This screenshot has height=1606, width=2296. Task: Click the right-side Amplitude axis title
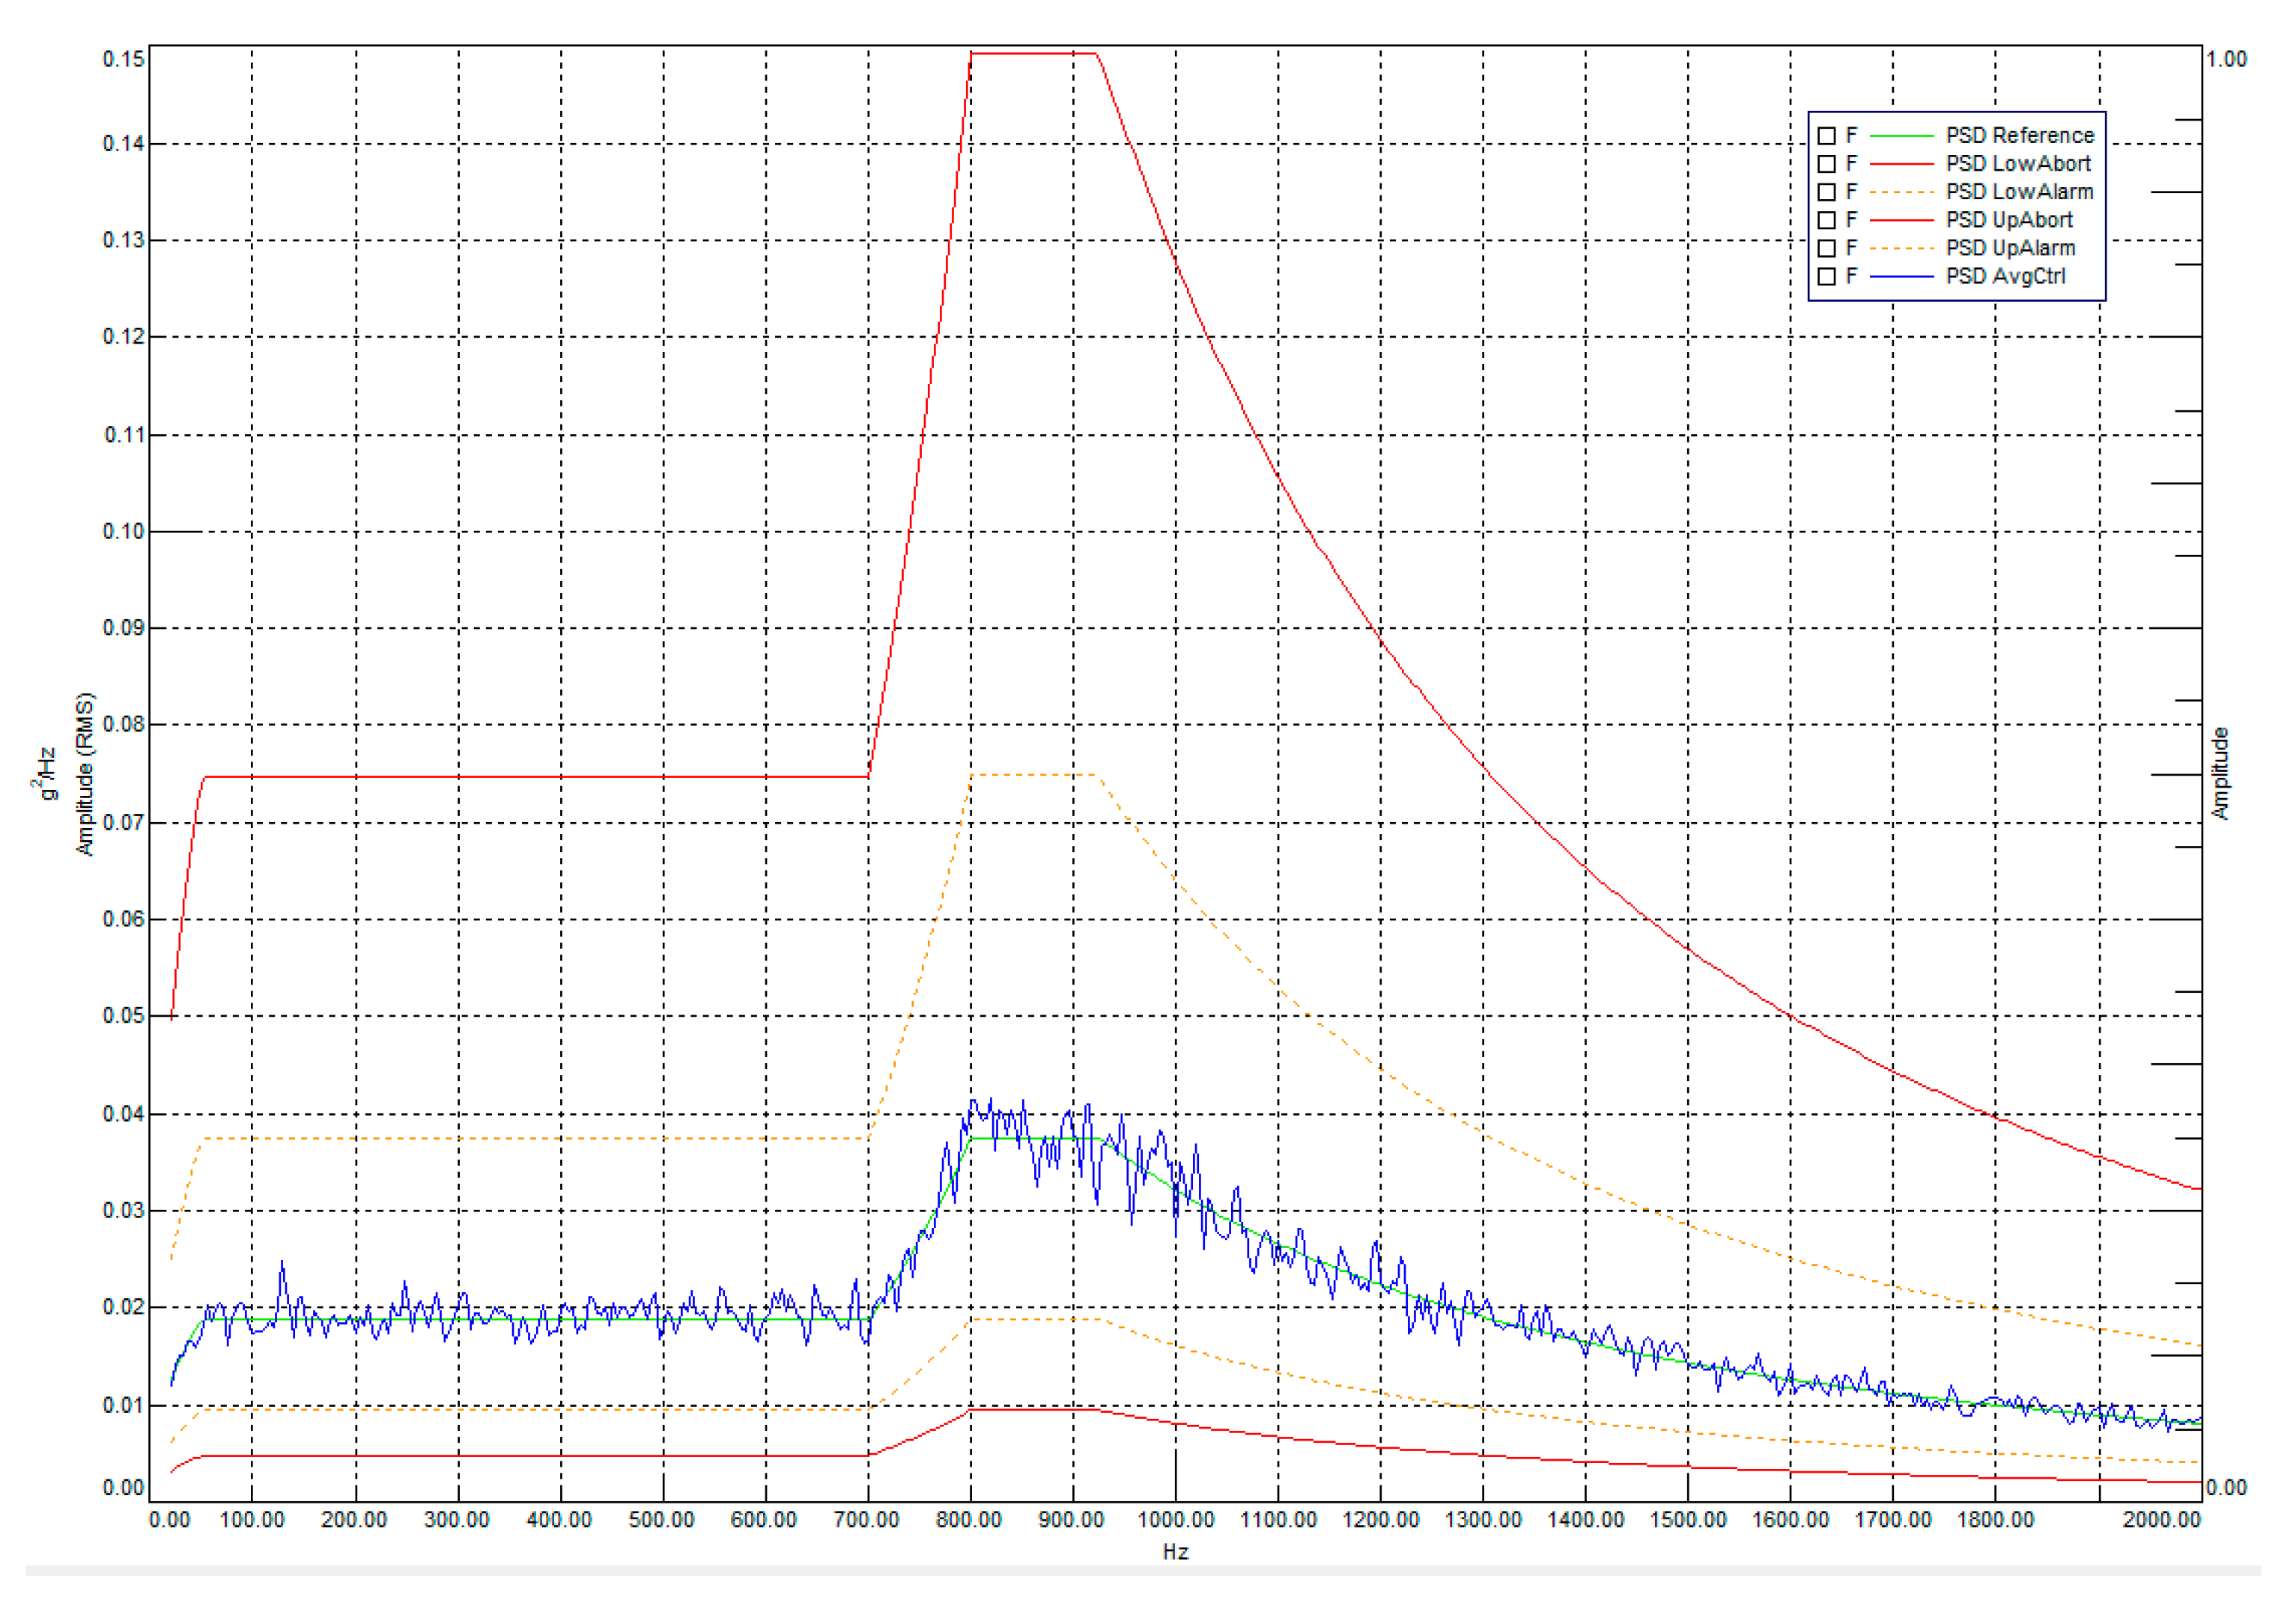coord(2220,773)
